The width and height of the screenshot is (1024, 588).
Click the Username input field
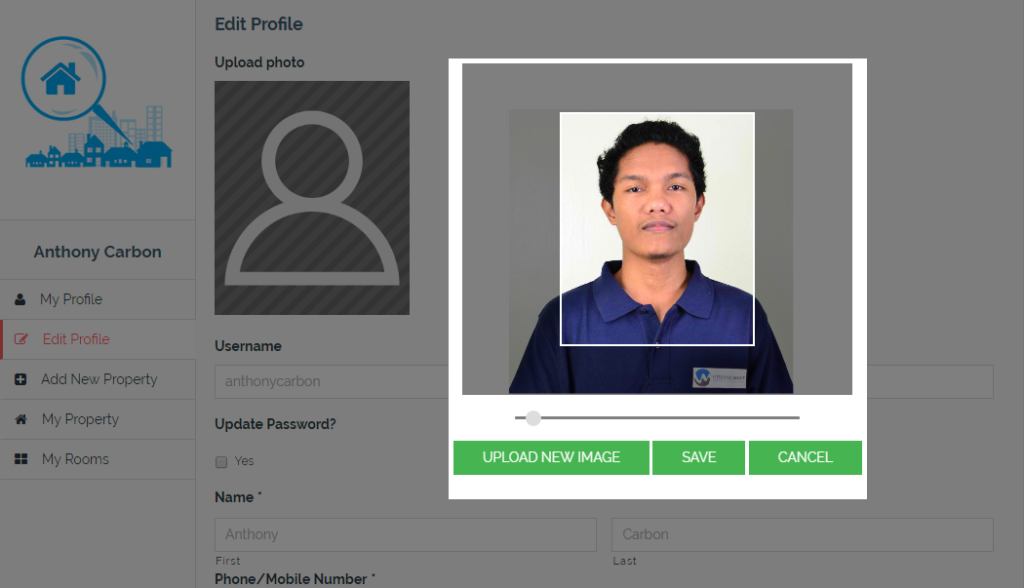pyautogui.click(x=330, y=382)
